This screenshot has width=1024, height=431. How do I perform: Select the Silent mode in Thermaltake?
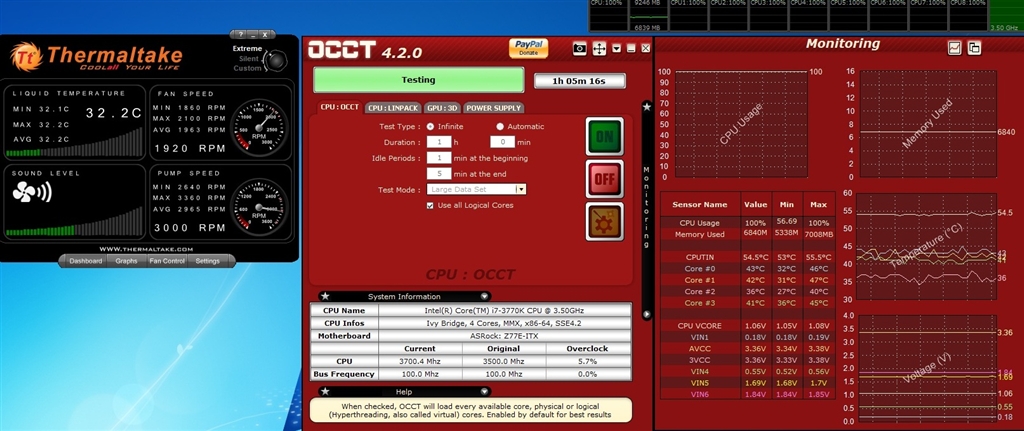pyautogui.click(x=249, y=58)
